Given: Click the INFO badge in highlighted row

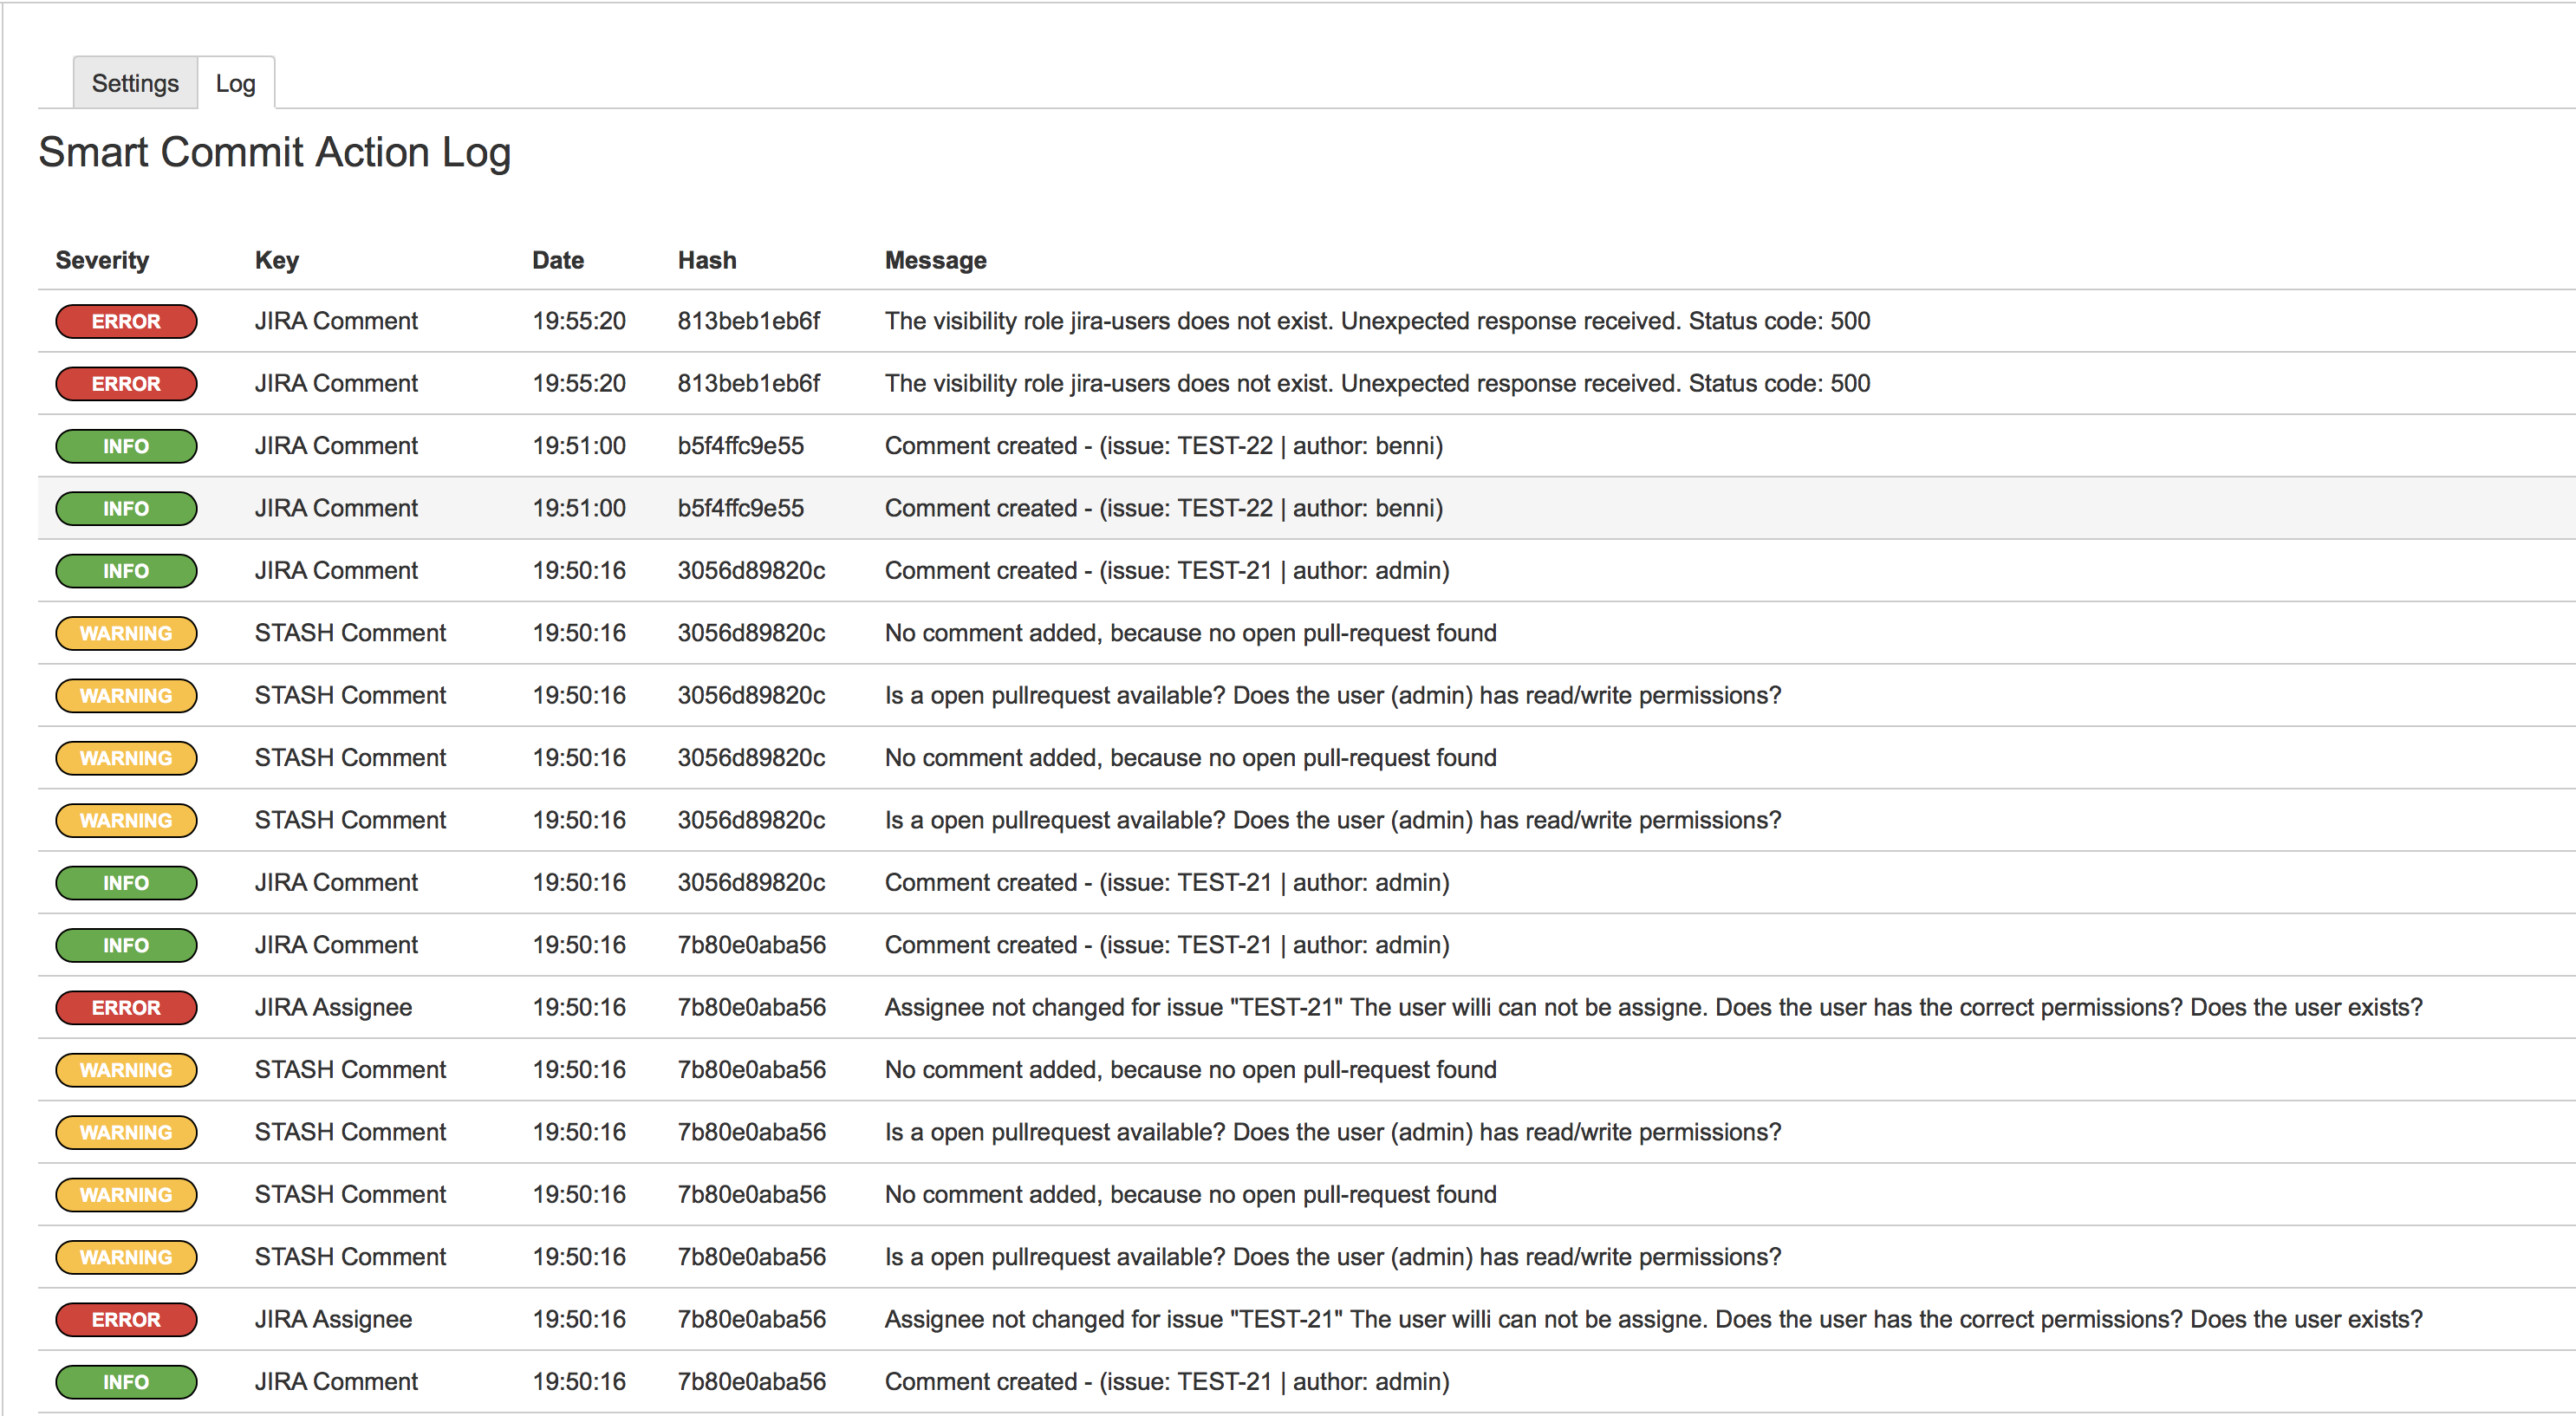Looking at the screenshot, I should click(126, 508).
